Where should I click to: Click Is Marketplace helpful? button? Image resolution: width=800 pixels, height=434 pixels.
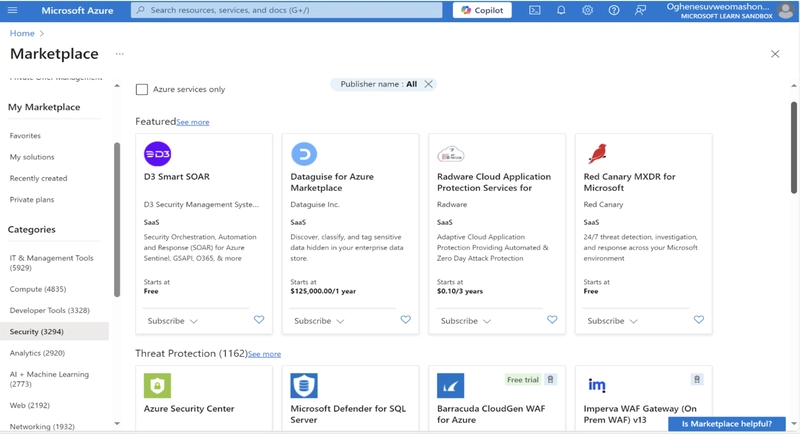[x=727, y=424]
